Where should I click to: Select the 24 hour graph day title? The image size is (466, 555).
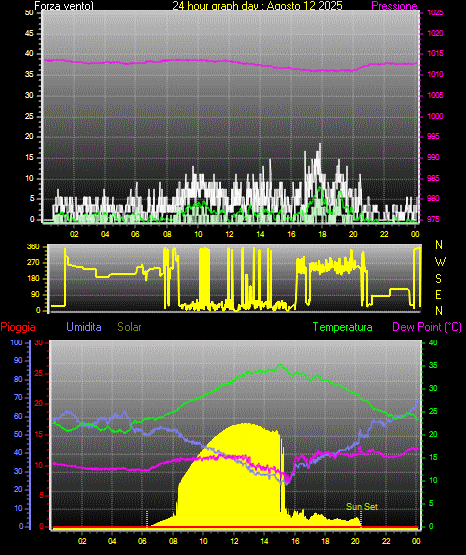257,6
